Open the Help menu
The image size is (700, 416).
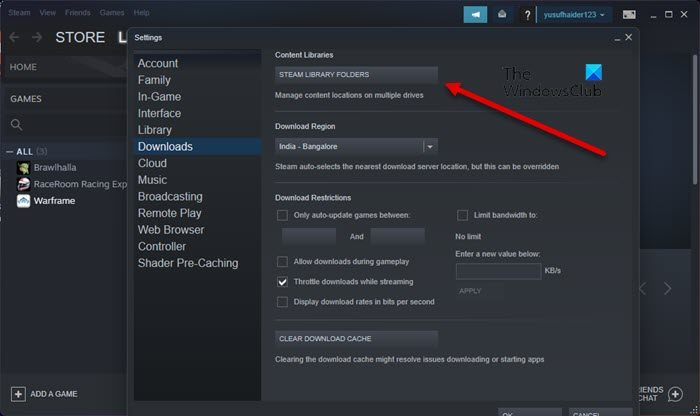(x=142, y=12)
